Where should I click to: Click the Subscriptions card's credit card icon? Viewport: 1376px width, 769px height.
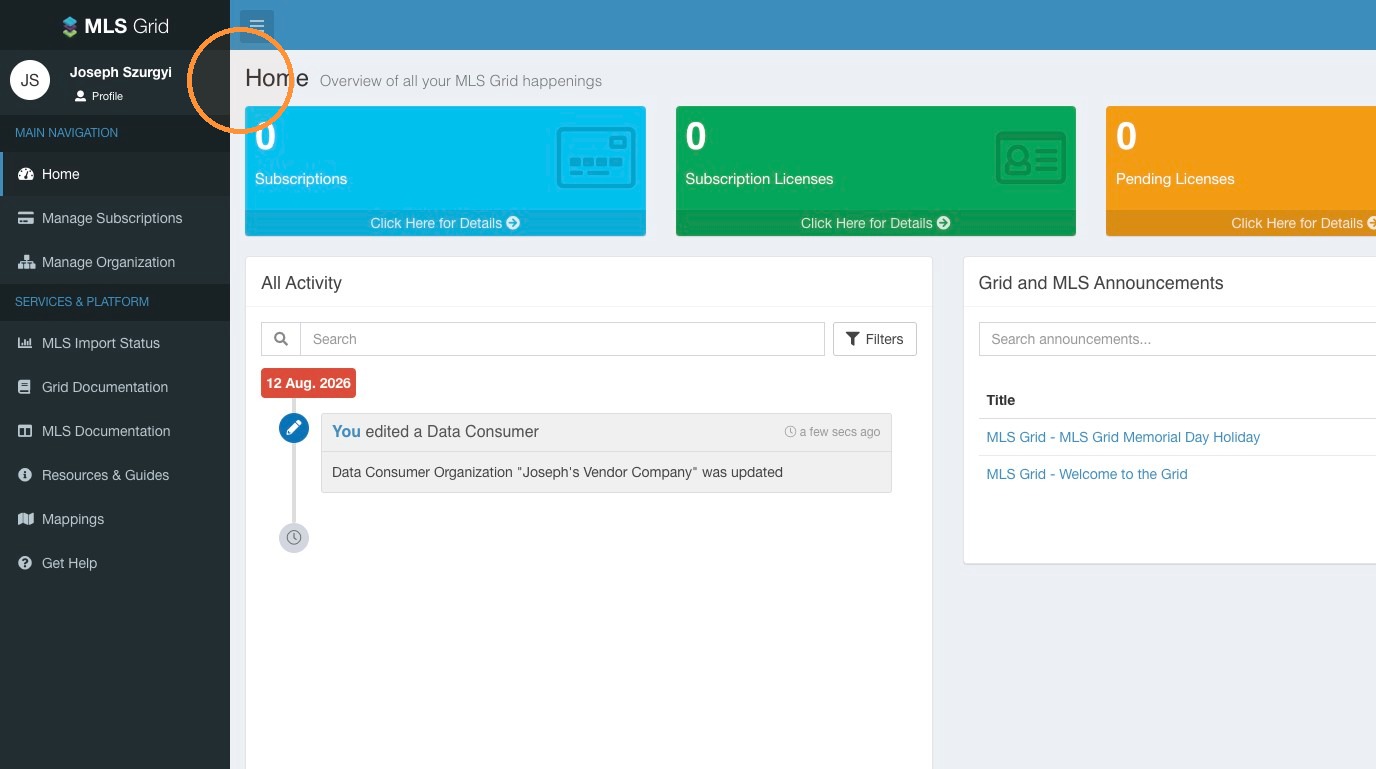(596, 157)
